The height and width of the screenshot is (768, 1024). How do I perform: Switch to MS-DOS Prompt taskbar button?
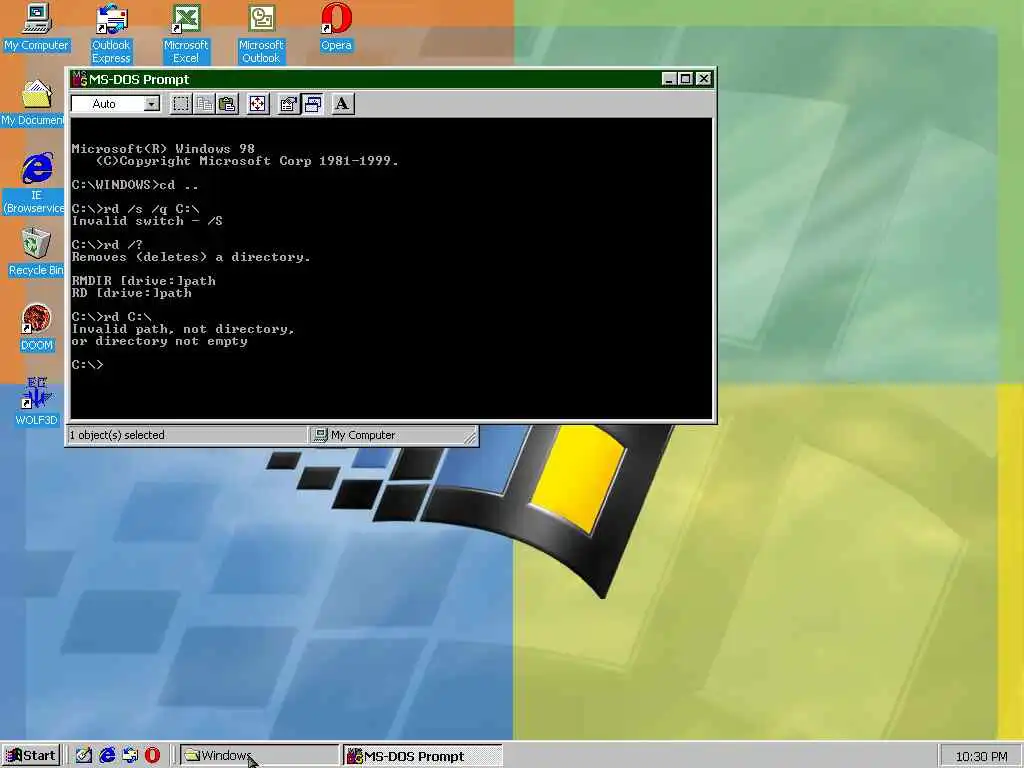pyautogui.click(x=423, y=756)
